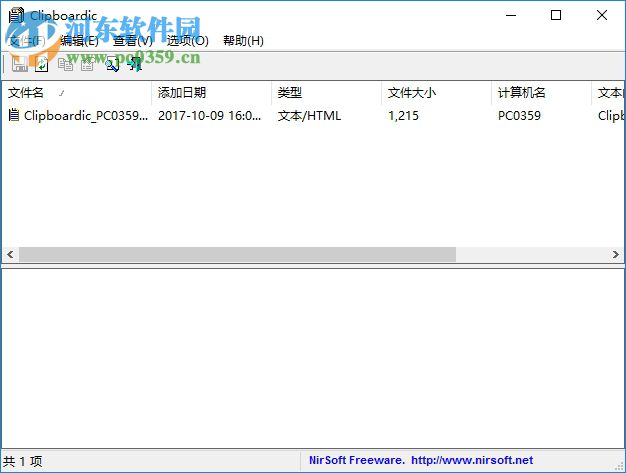Sort by the 文件大小 column header
This screenshot has width=626, height=473.
tap(436, 93)
